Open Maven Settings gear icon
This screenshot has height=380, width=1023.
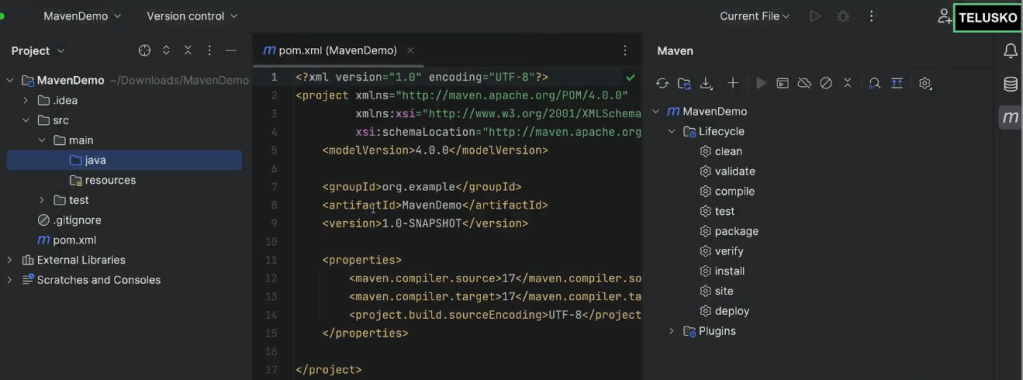coord(924,83)
